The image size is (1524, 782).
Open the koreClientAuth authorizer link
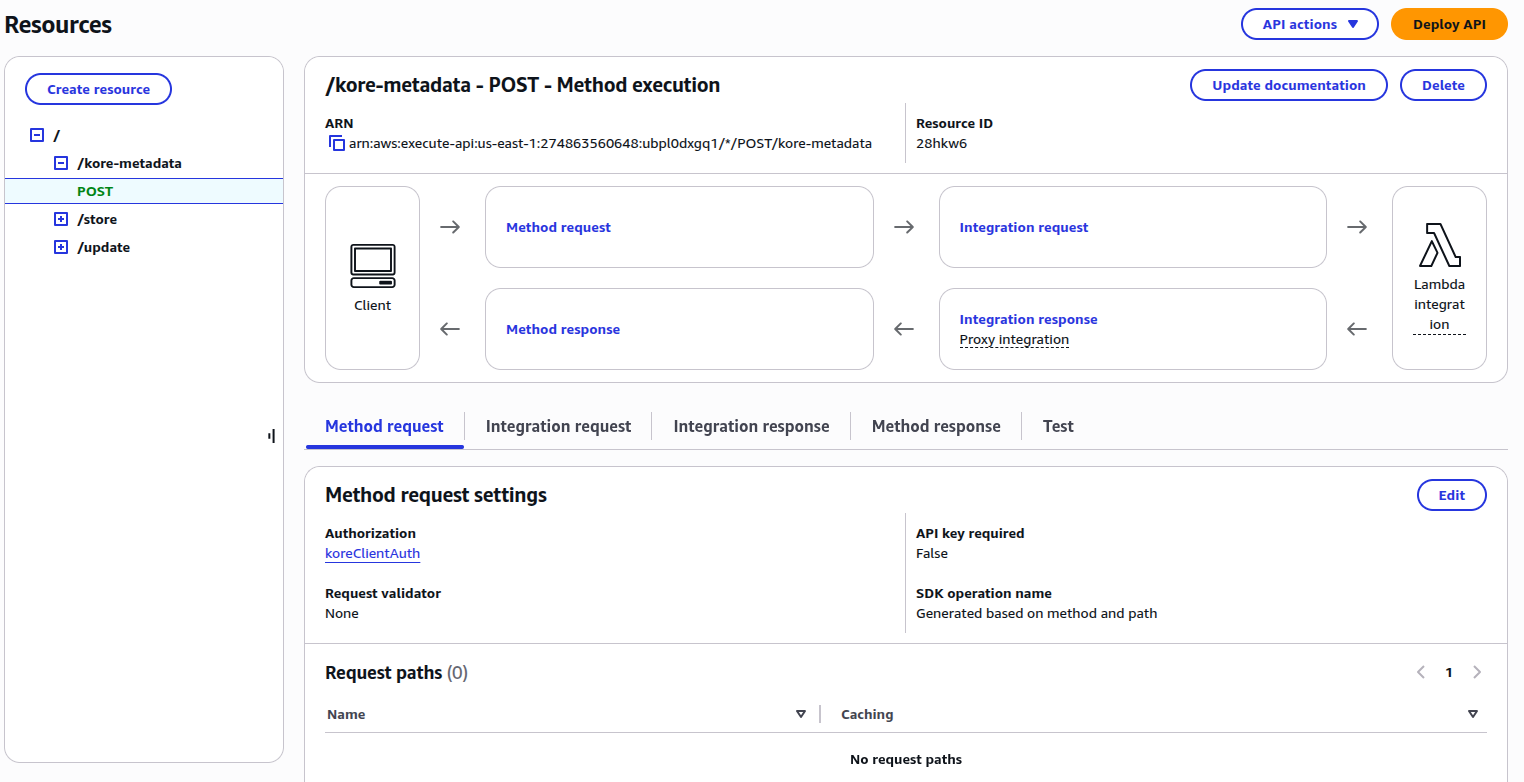[x=372, y=553]
